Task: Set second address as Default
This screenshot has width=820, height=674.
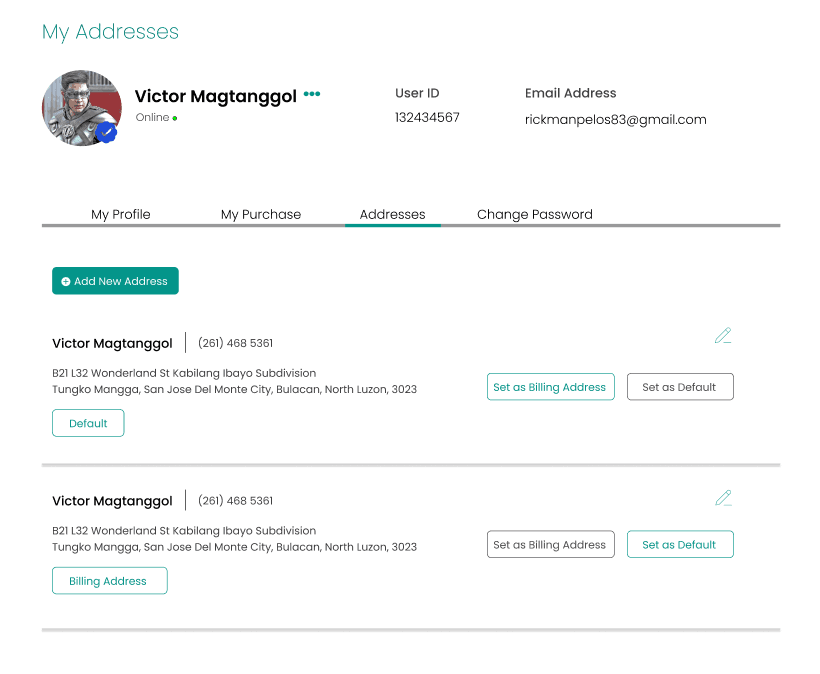Action: (679, 545)
